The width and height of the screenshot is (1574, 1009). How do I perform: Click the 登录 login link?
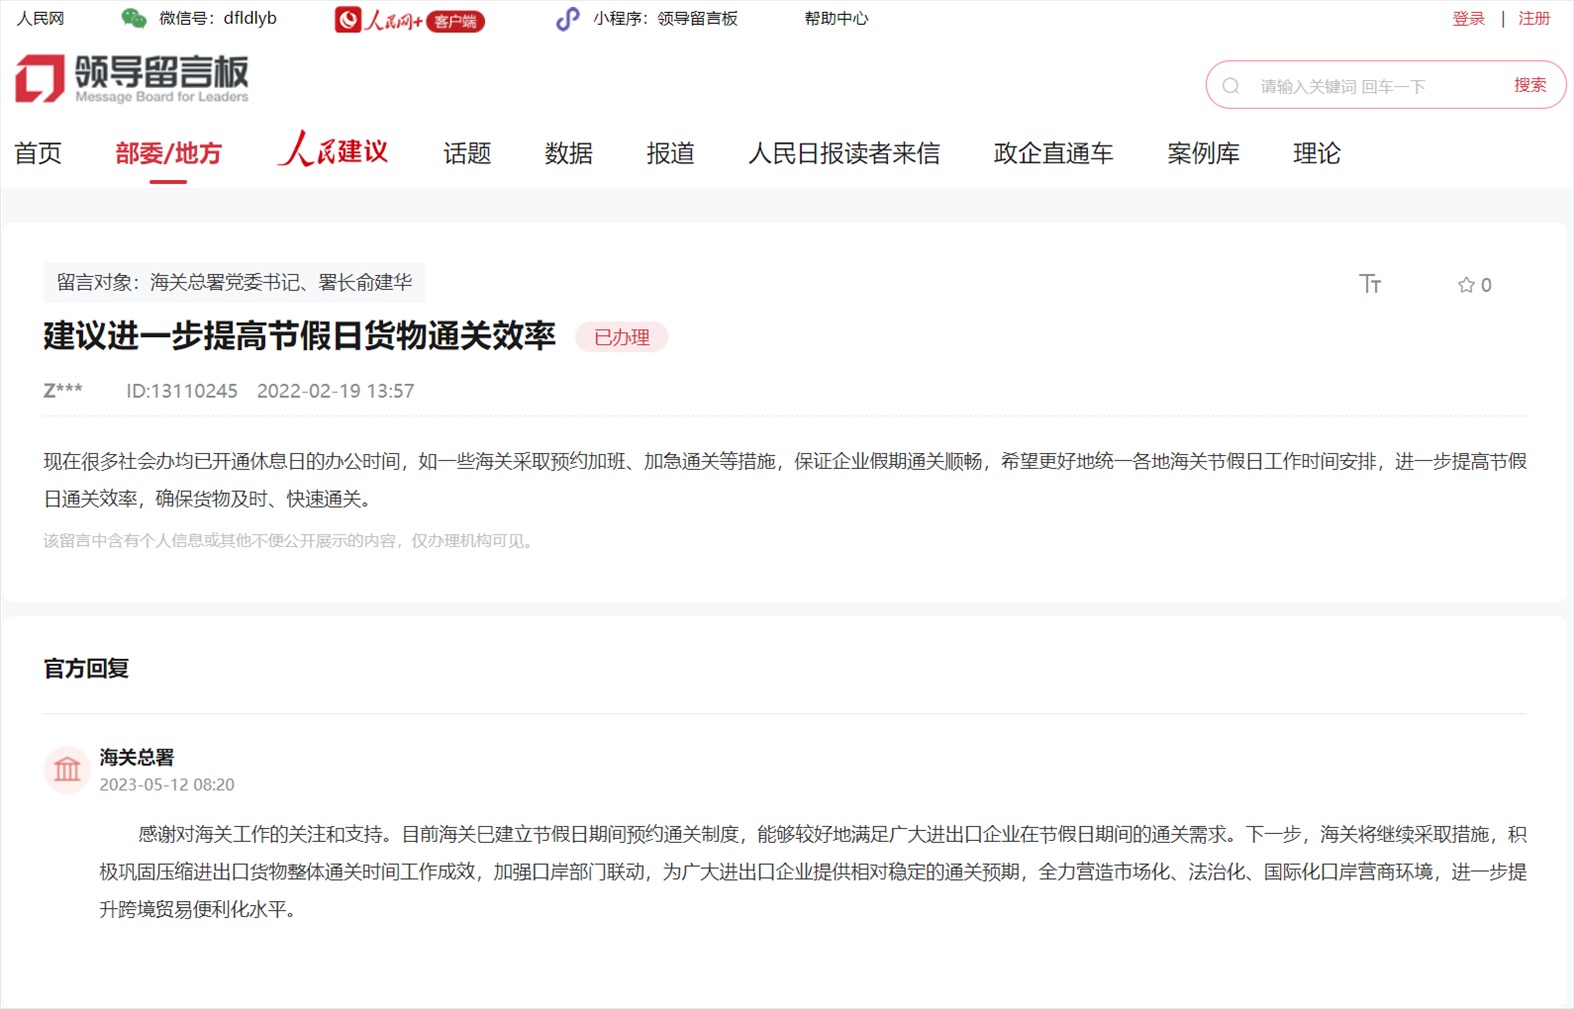point(1468,18)
